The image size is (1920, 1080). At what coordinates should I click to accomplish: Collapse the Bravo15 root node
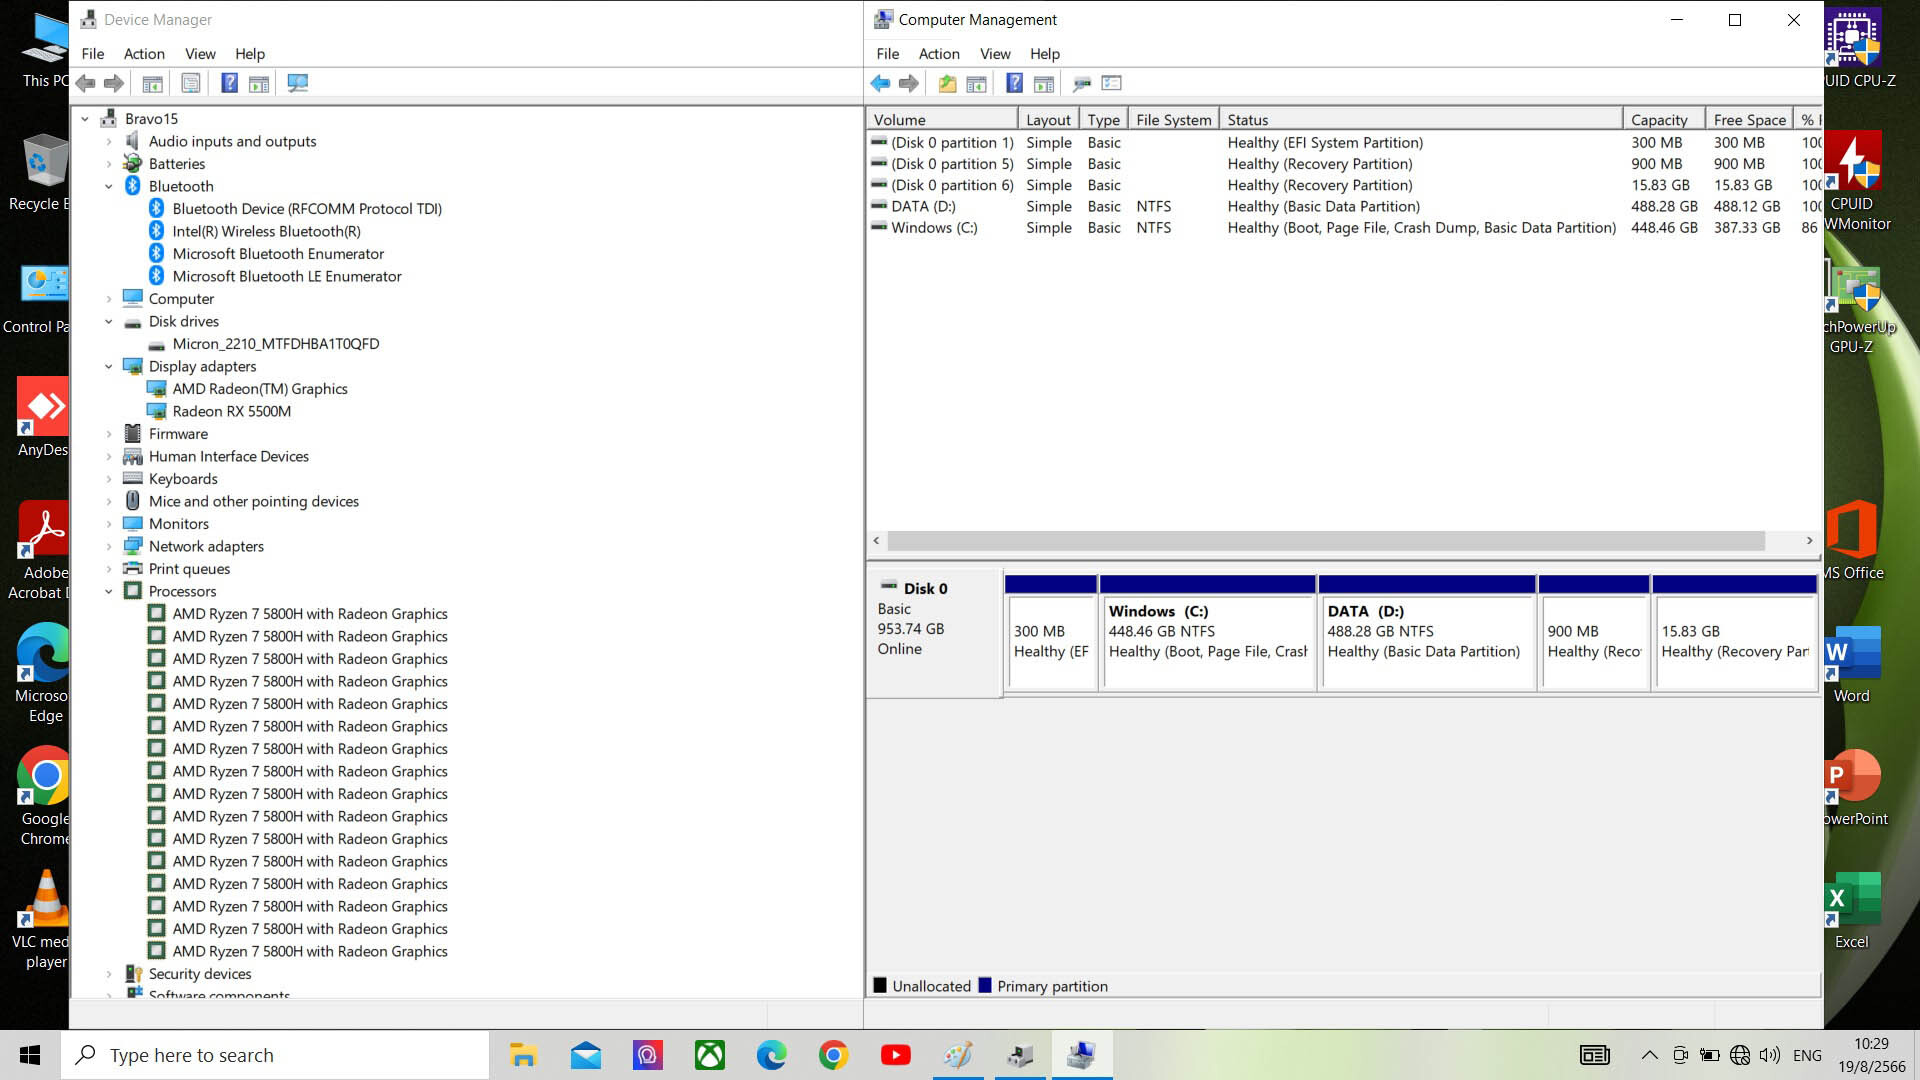coord(85,118)
